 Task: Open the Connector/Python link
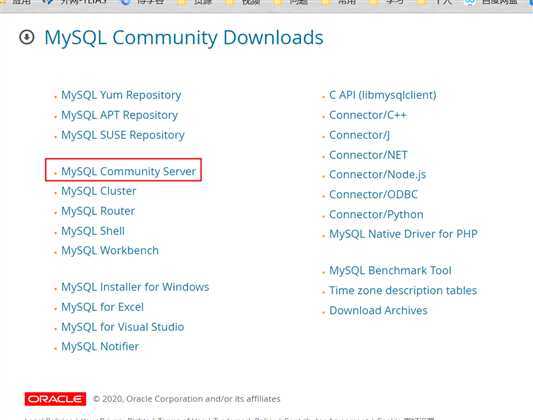coord(376,214)
